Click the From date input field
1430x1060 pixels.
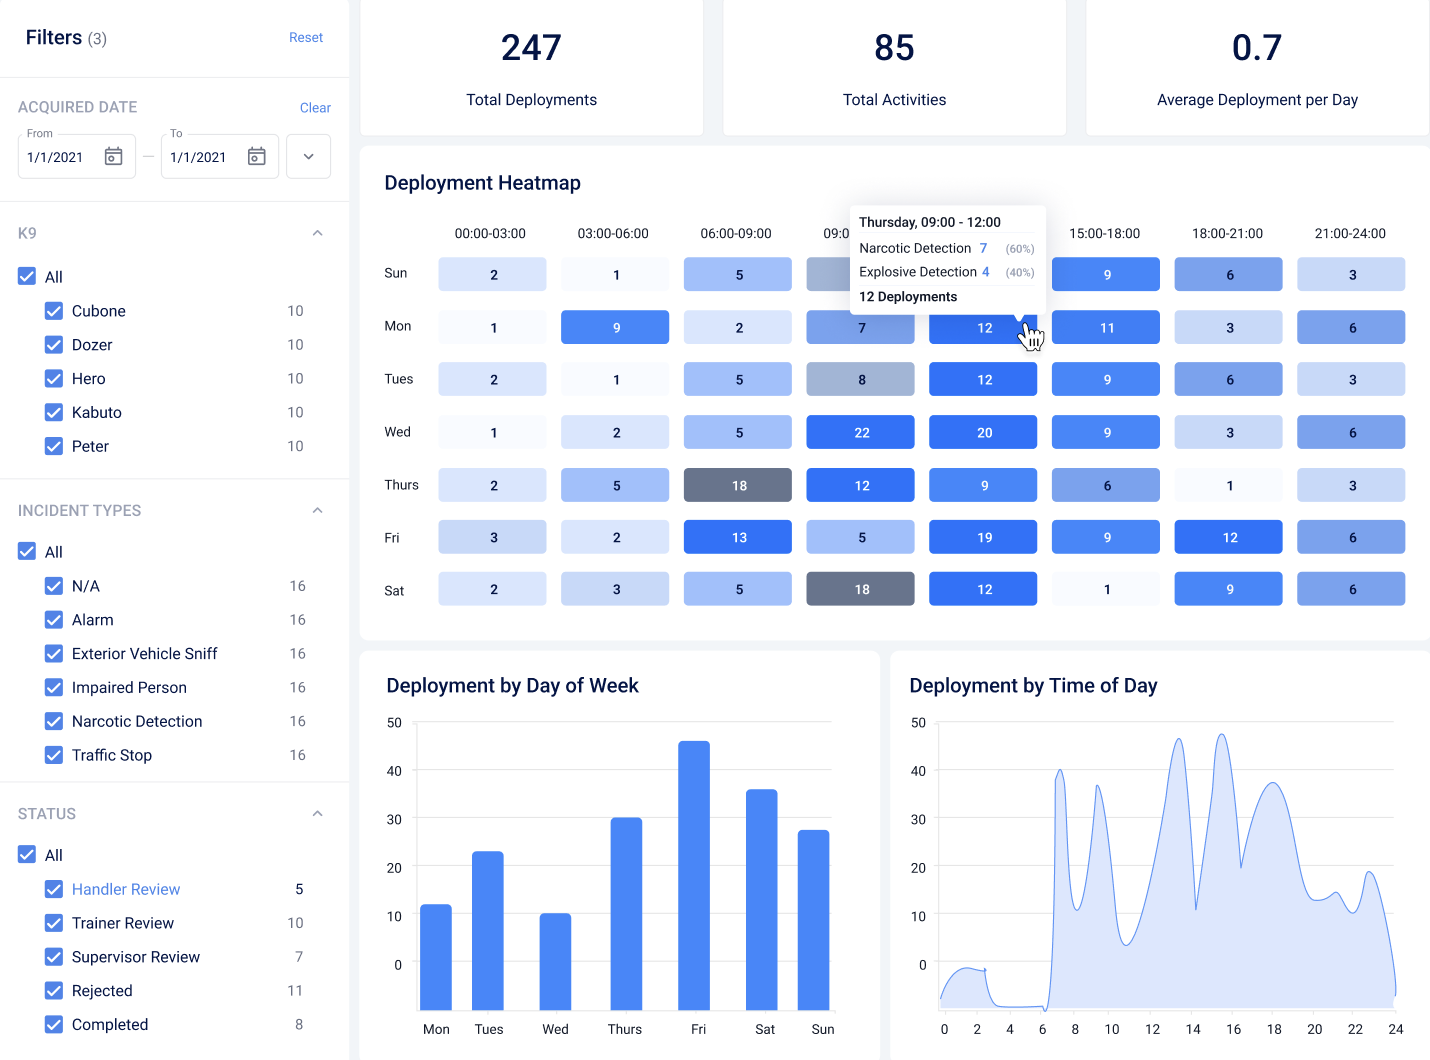pos(76,157)
